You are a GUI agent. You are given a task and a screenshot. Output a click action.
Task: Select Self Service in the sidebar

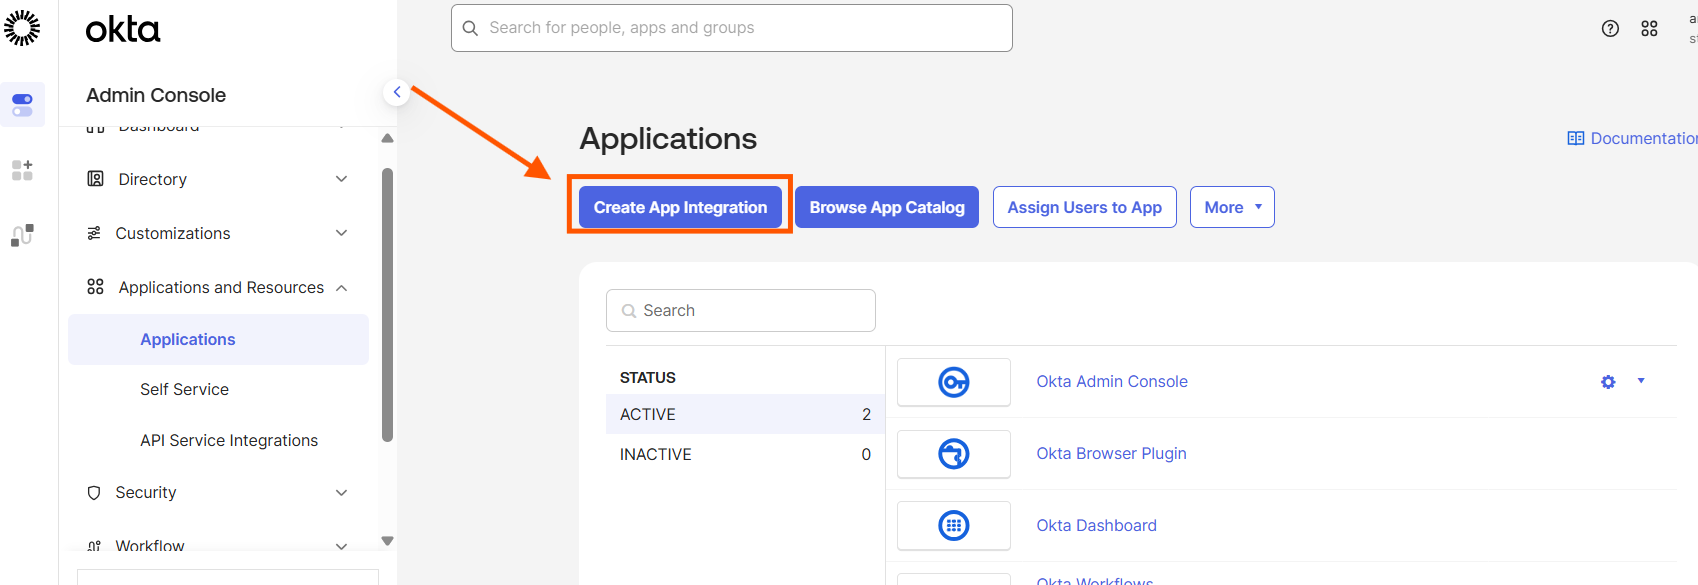184,389
